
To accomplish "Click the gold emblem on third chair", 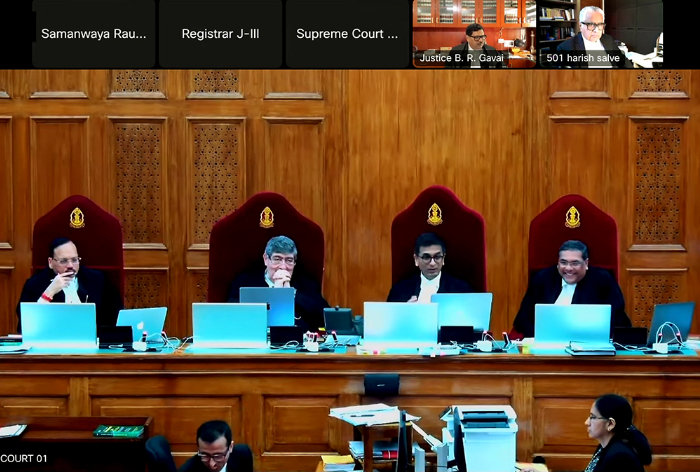I will pyautogui.click(x=434, y=214).
